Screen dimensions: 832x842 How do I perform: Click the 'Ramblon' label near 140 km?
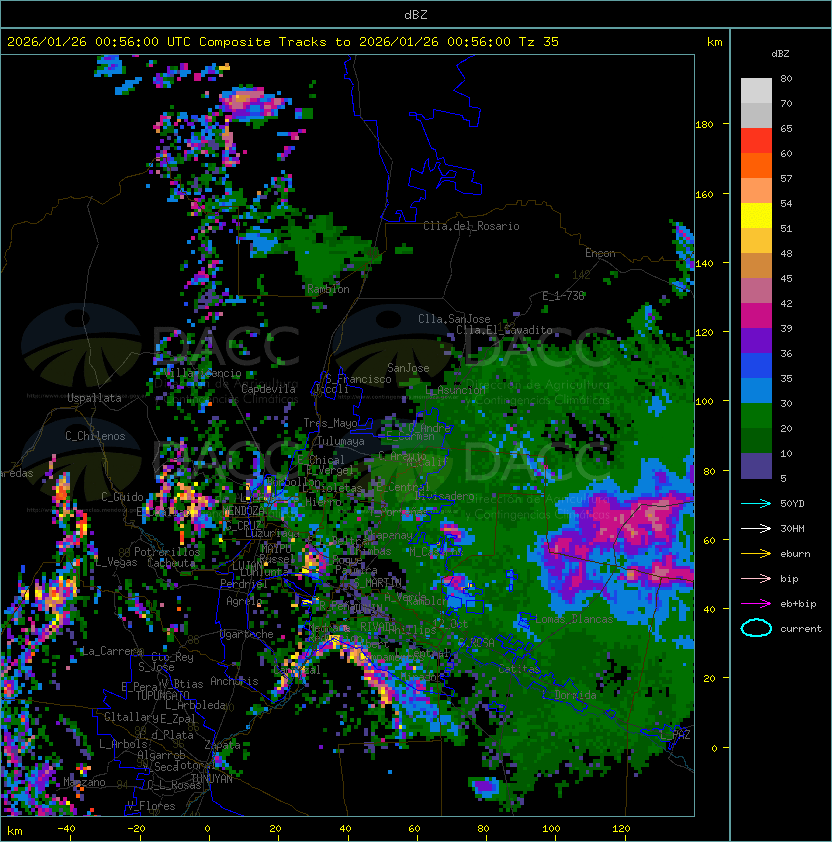coord(328,289)
